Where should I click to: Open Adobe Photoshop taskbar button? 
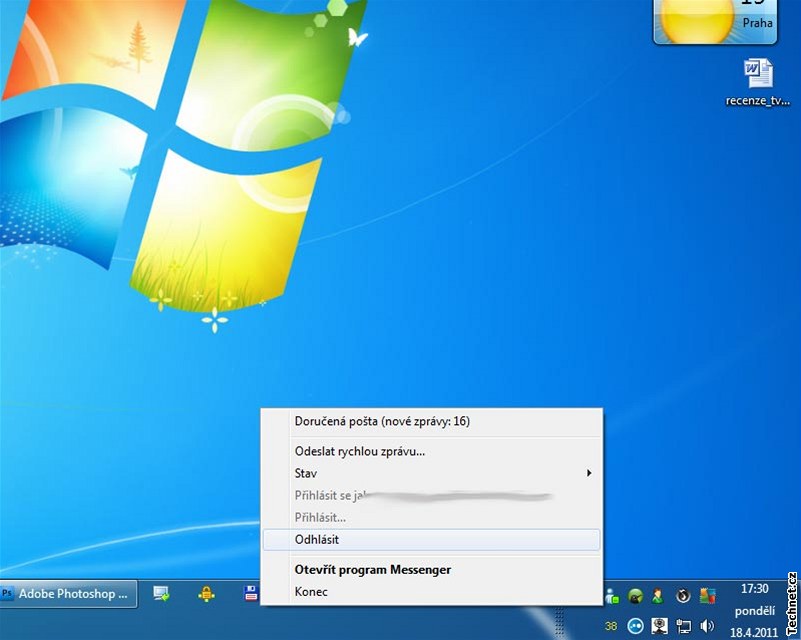click(68, 594)
